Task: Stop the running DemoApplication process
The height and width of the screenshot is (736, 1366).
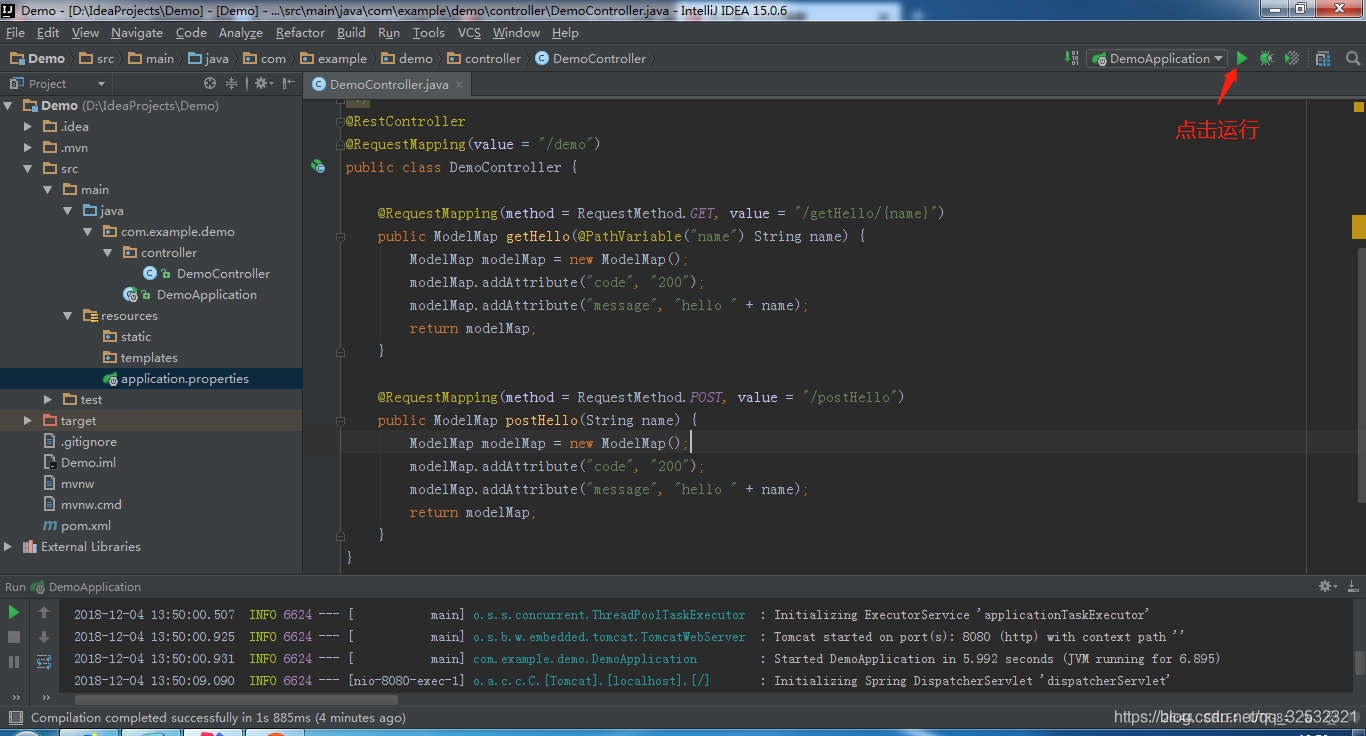Action: click(14, 637)
